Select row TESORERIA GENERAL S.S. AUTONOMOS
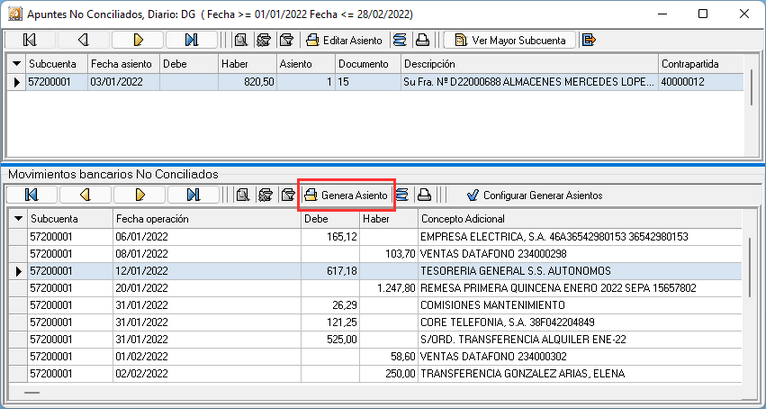Screen dimensions: 766x409 (376, 271)
